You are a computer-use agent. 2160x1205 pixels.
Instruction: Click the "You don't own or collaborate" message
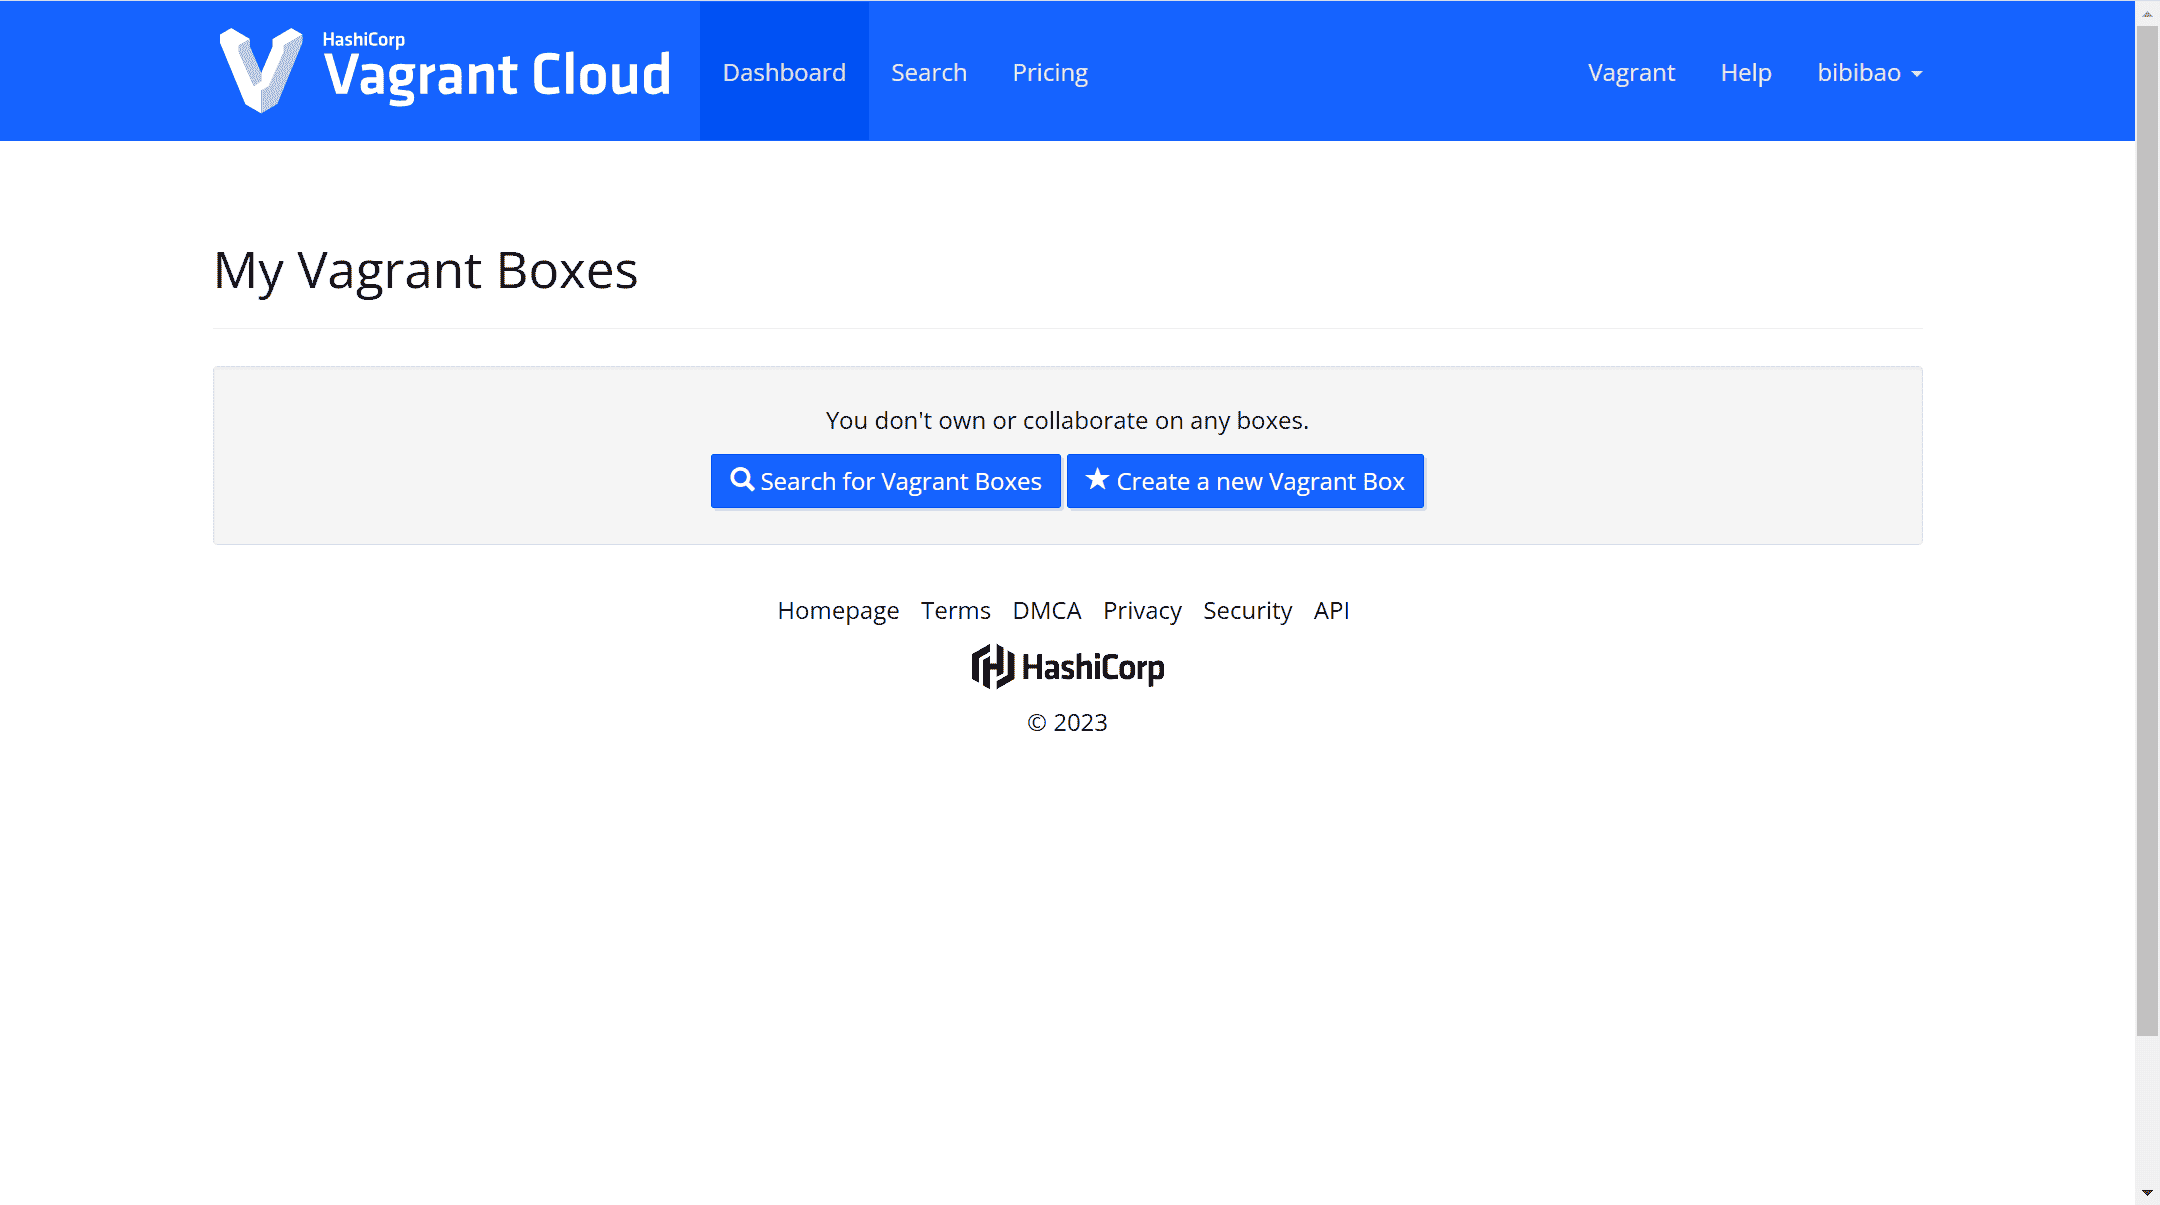point(1067,420)
